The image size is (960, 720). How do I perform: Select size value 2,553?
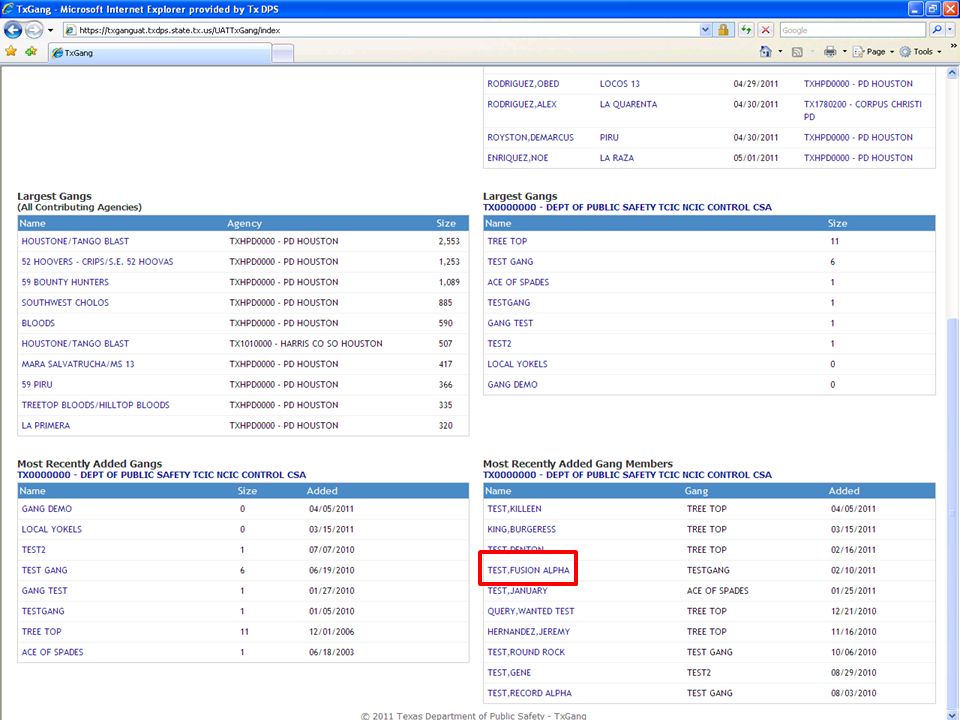tap(449, 241)
